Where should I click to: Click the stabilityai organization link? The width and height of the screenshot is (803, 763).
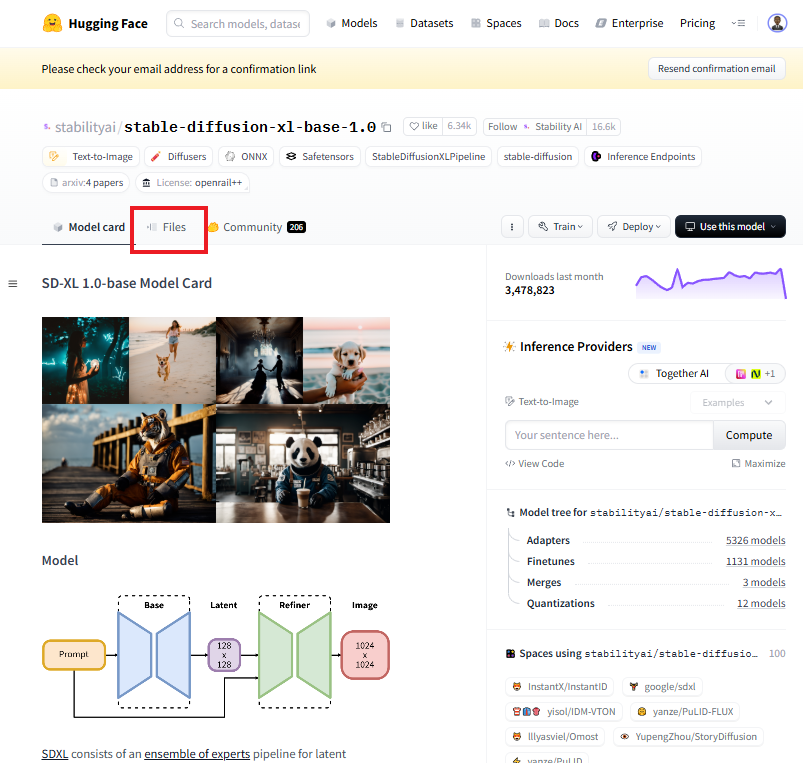pyautogui.click(x=85, y=127)
